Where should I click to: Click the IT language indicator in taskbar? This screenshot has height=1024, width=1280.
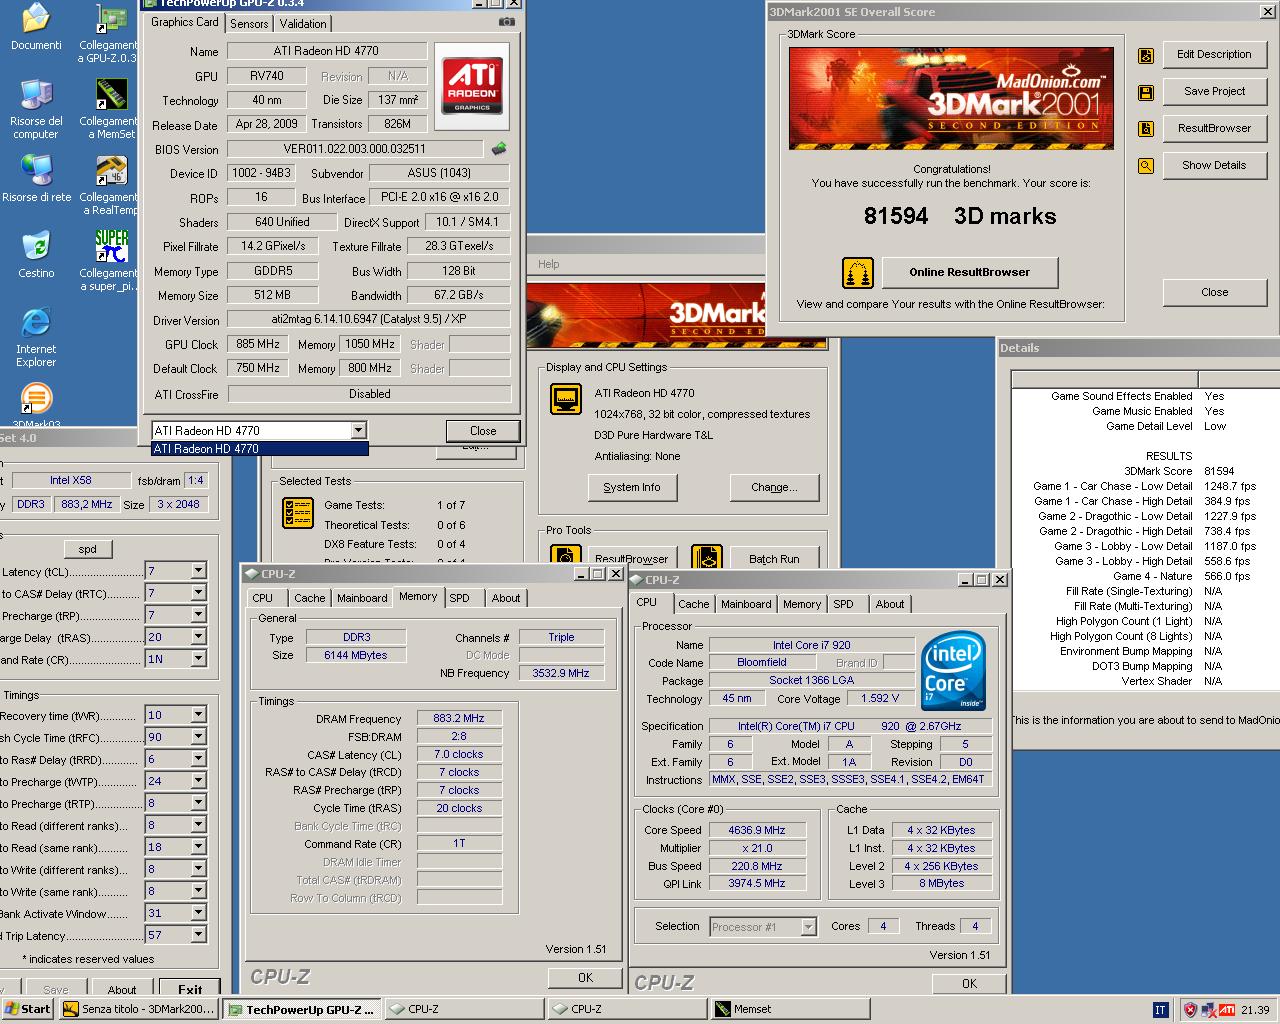pyautogui.click(x=1160, y=1010)
